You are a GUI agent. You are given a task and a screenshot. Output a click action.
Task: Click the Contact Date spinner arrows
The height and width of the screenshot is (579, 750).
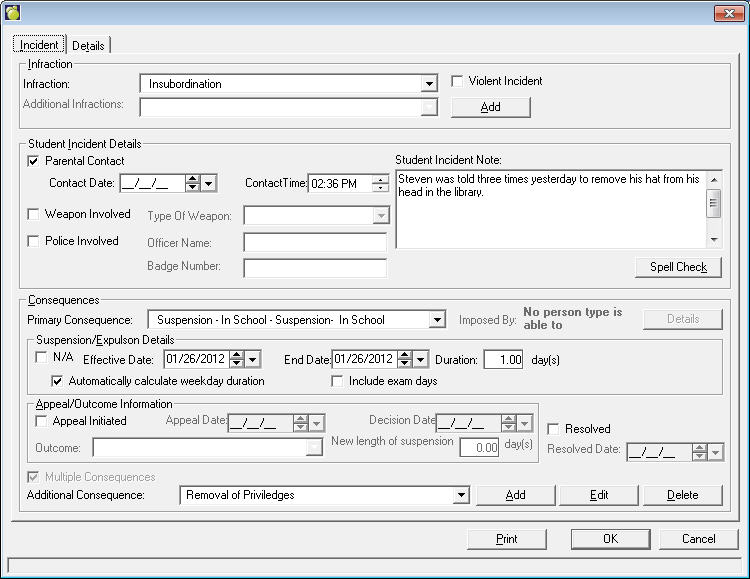pyautogui.click(x=192, y=183)
